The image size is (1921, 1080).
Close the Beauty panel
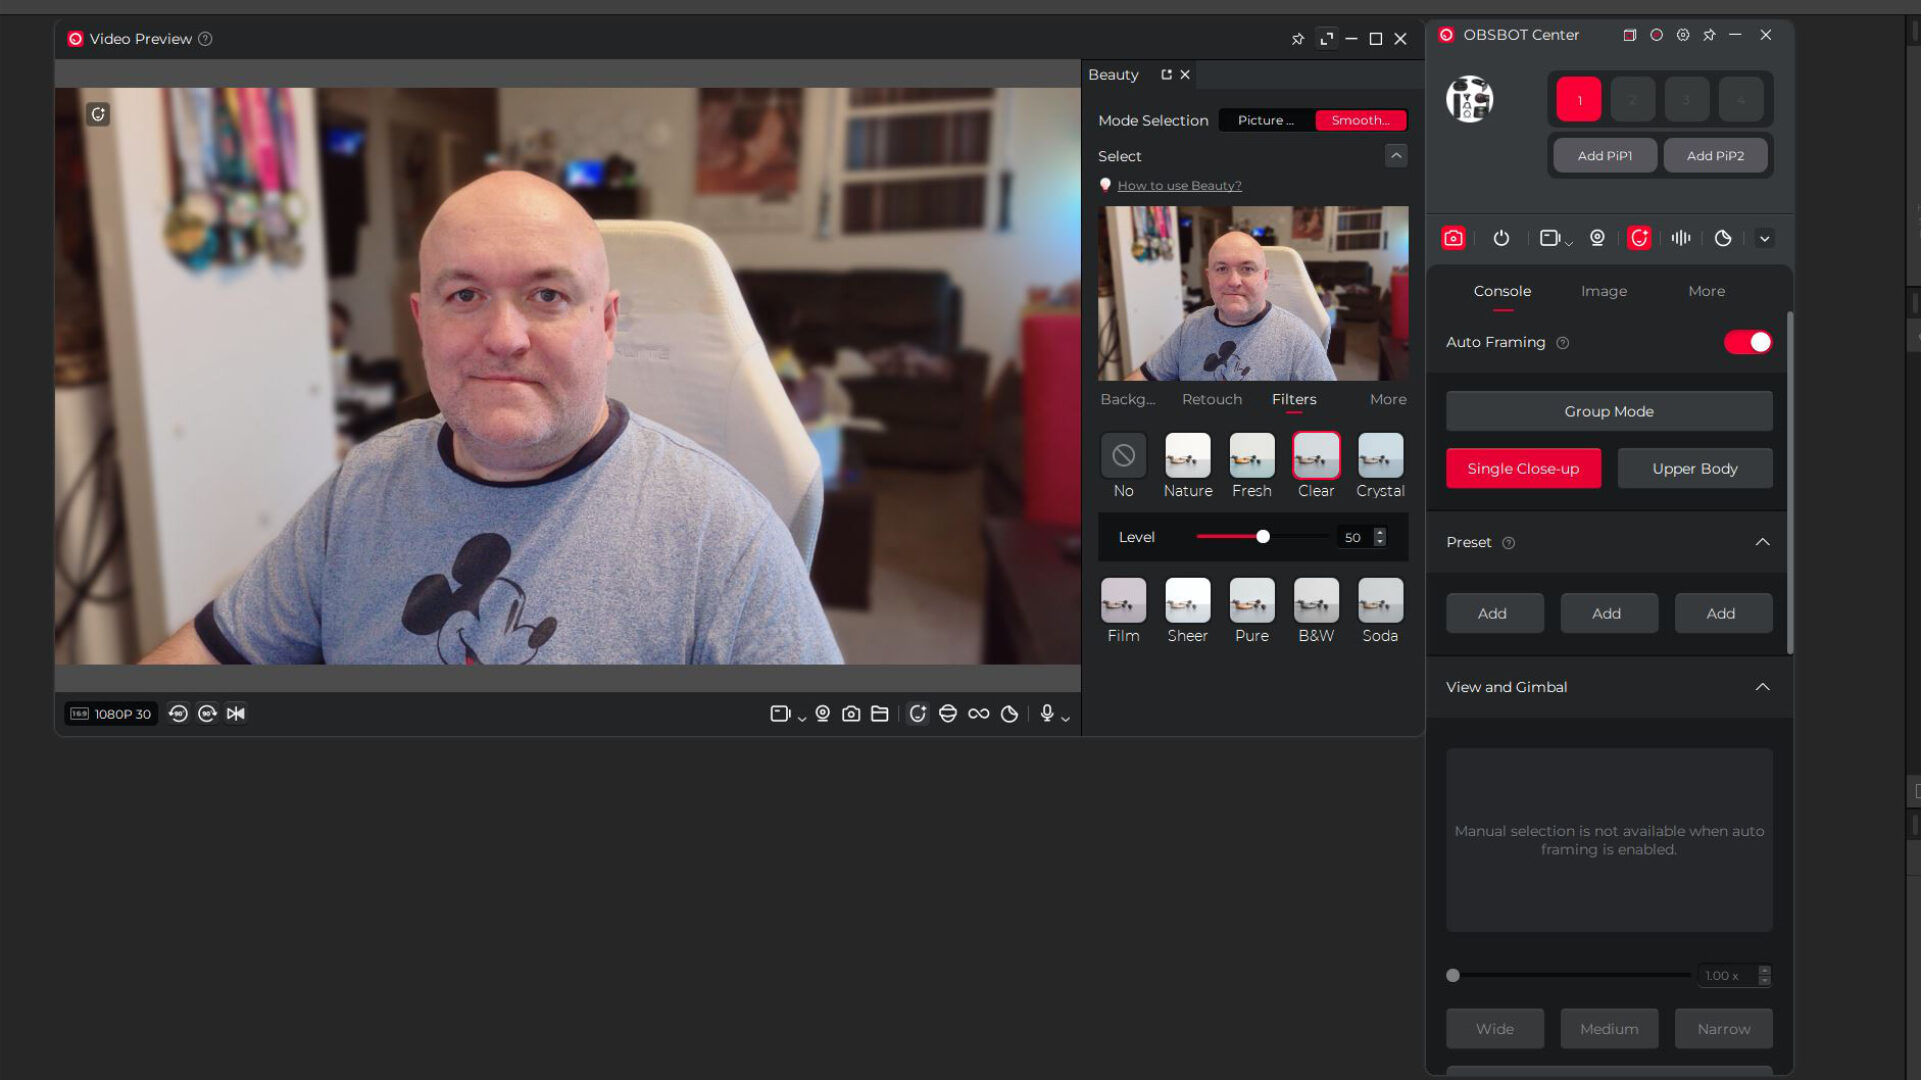point(1185,75)
